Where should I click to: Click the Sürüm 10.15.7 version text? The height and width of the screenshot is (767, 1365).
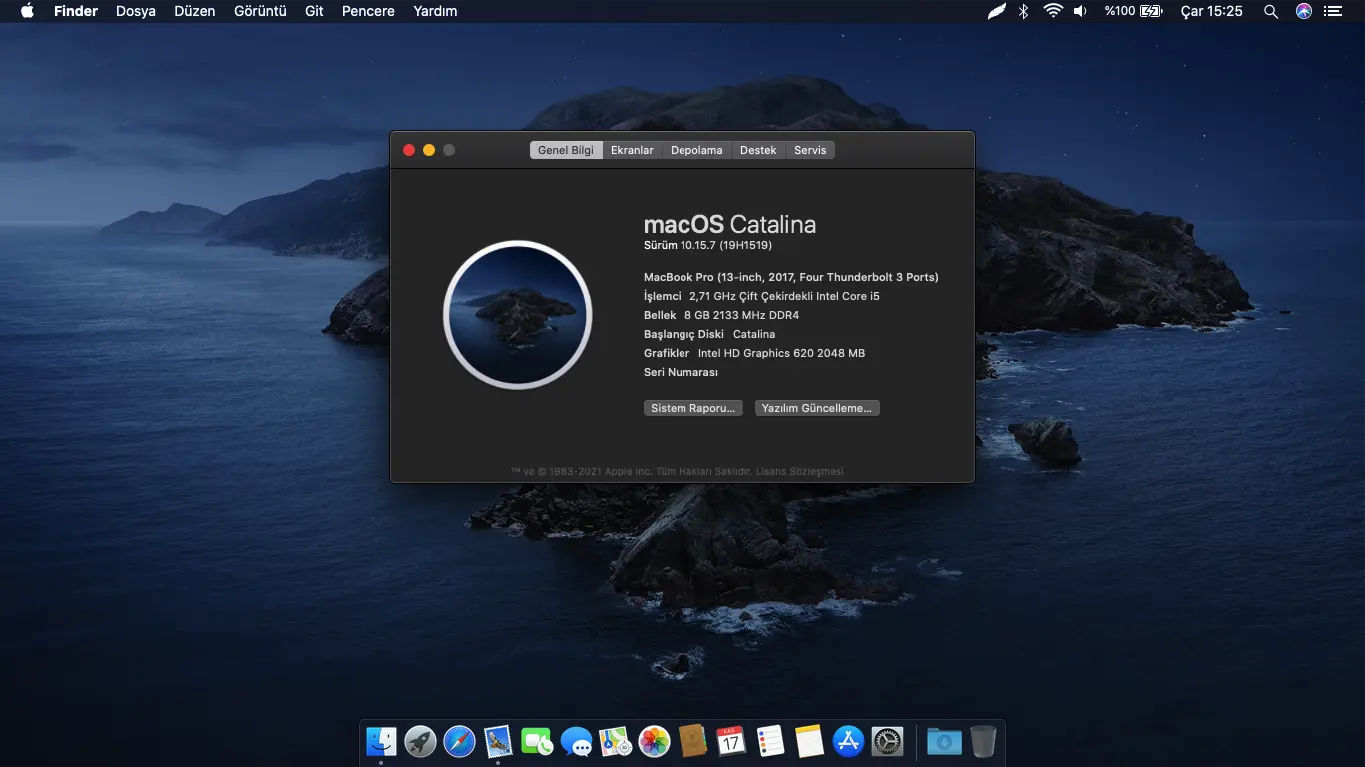point(708,245)
